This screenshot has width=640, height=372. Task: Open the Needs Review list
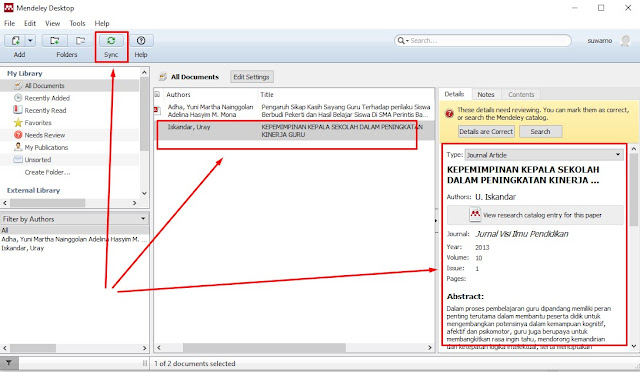[x=44, y=135]
